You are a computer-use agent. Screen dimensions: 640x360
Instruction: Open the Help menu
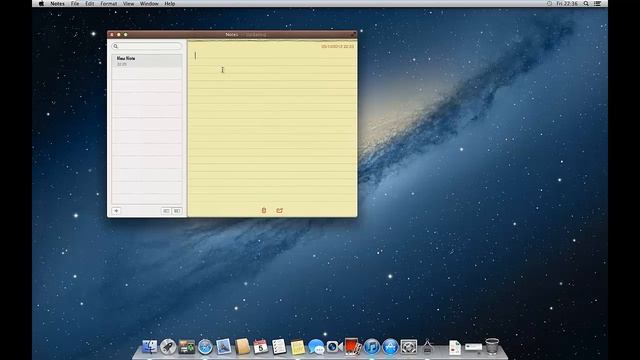coord(170,3)
